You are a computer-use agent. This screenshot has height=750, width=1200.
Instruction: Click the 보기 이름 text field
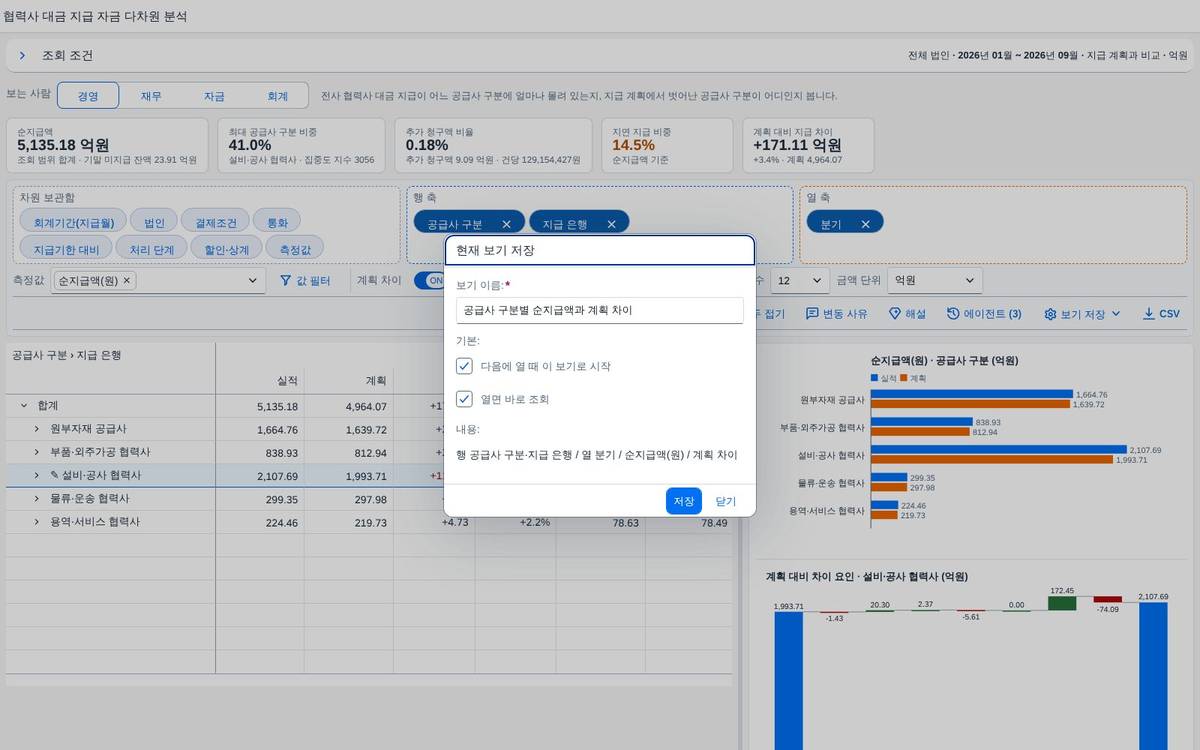(x=599, y=310)
